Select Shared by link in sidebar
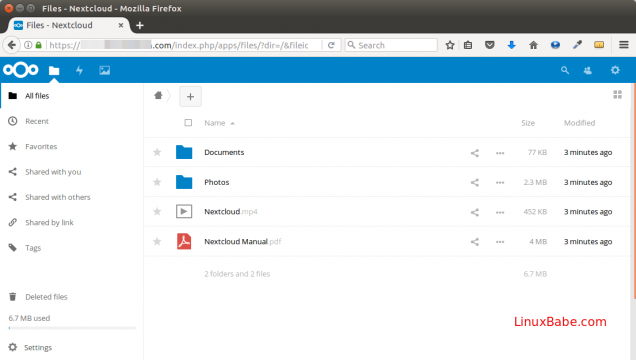The image size is (636, 360). point(72,223)
